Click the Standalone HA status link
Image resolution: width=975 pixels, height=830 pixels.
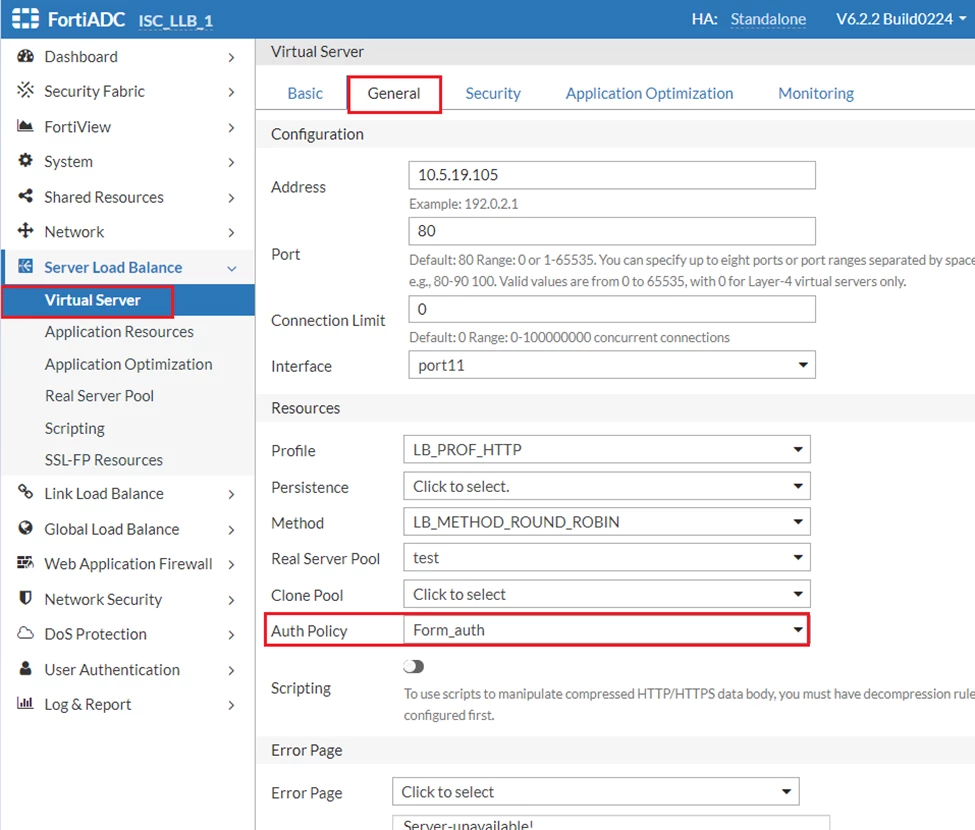(x=768, y=19)
